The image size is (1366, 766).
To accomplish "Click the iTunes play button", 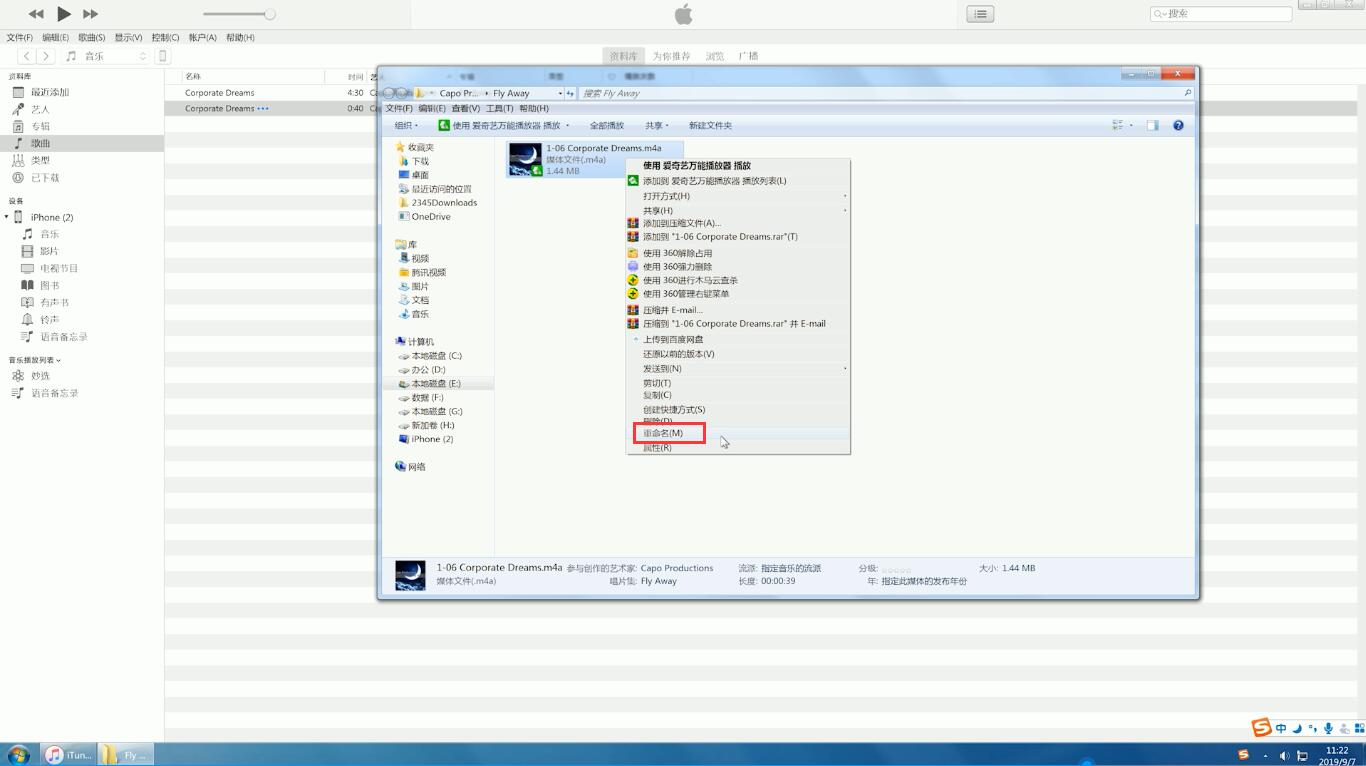I will (x=64, y=14).
